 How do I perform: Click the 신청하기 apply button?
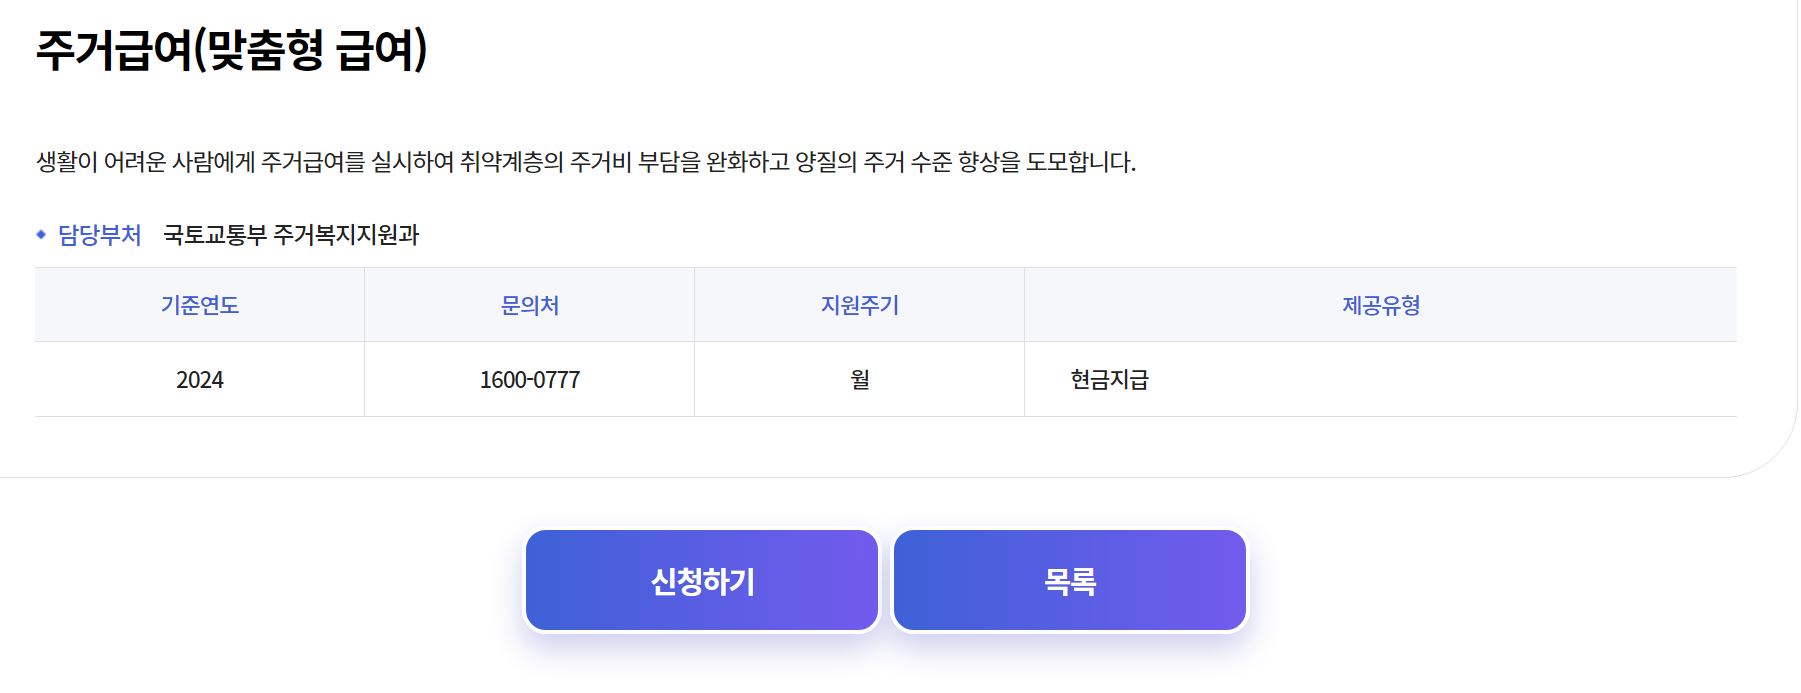click(x=701, y=580)
